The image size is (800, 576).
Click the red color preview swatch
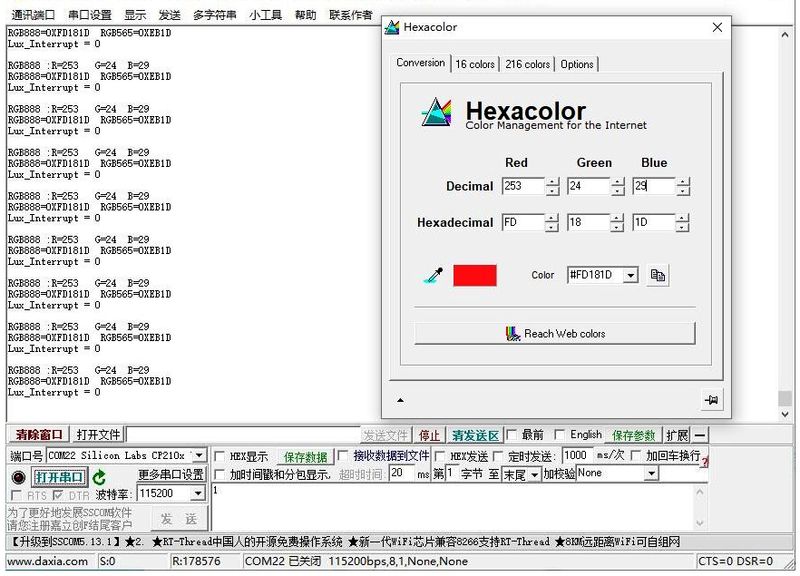tap(474, 275)
